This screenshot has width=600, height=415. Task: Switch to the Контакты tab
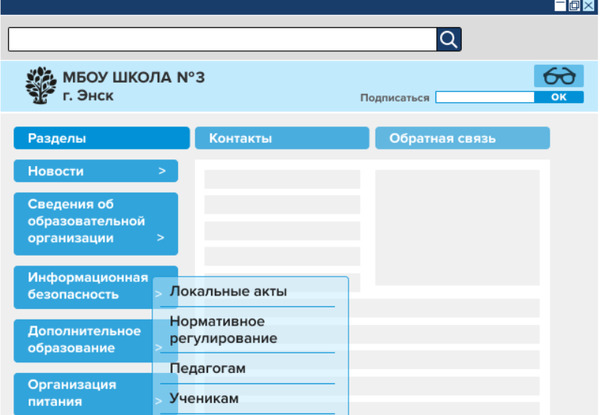point(281,139)
